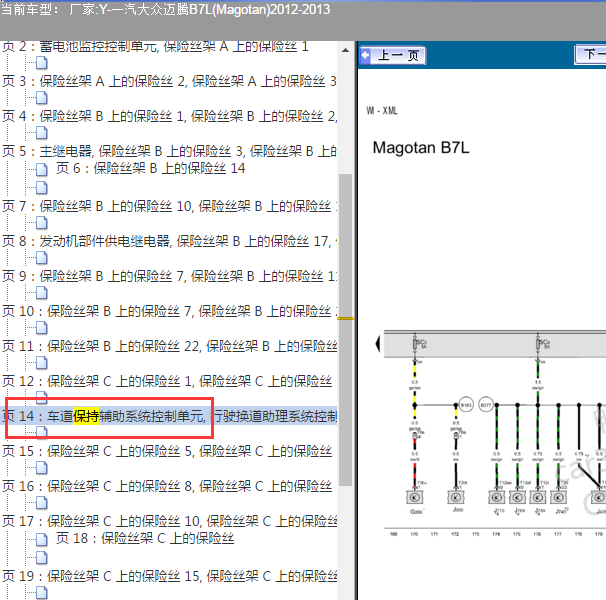Click document icon beside 页 18 label
Viewport: 606px width, 600px height.
coord(42,539)
